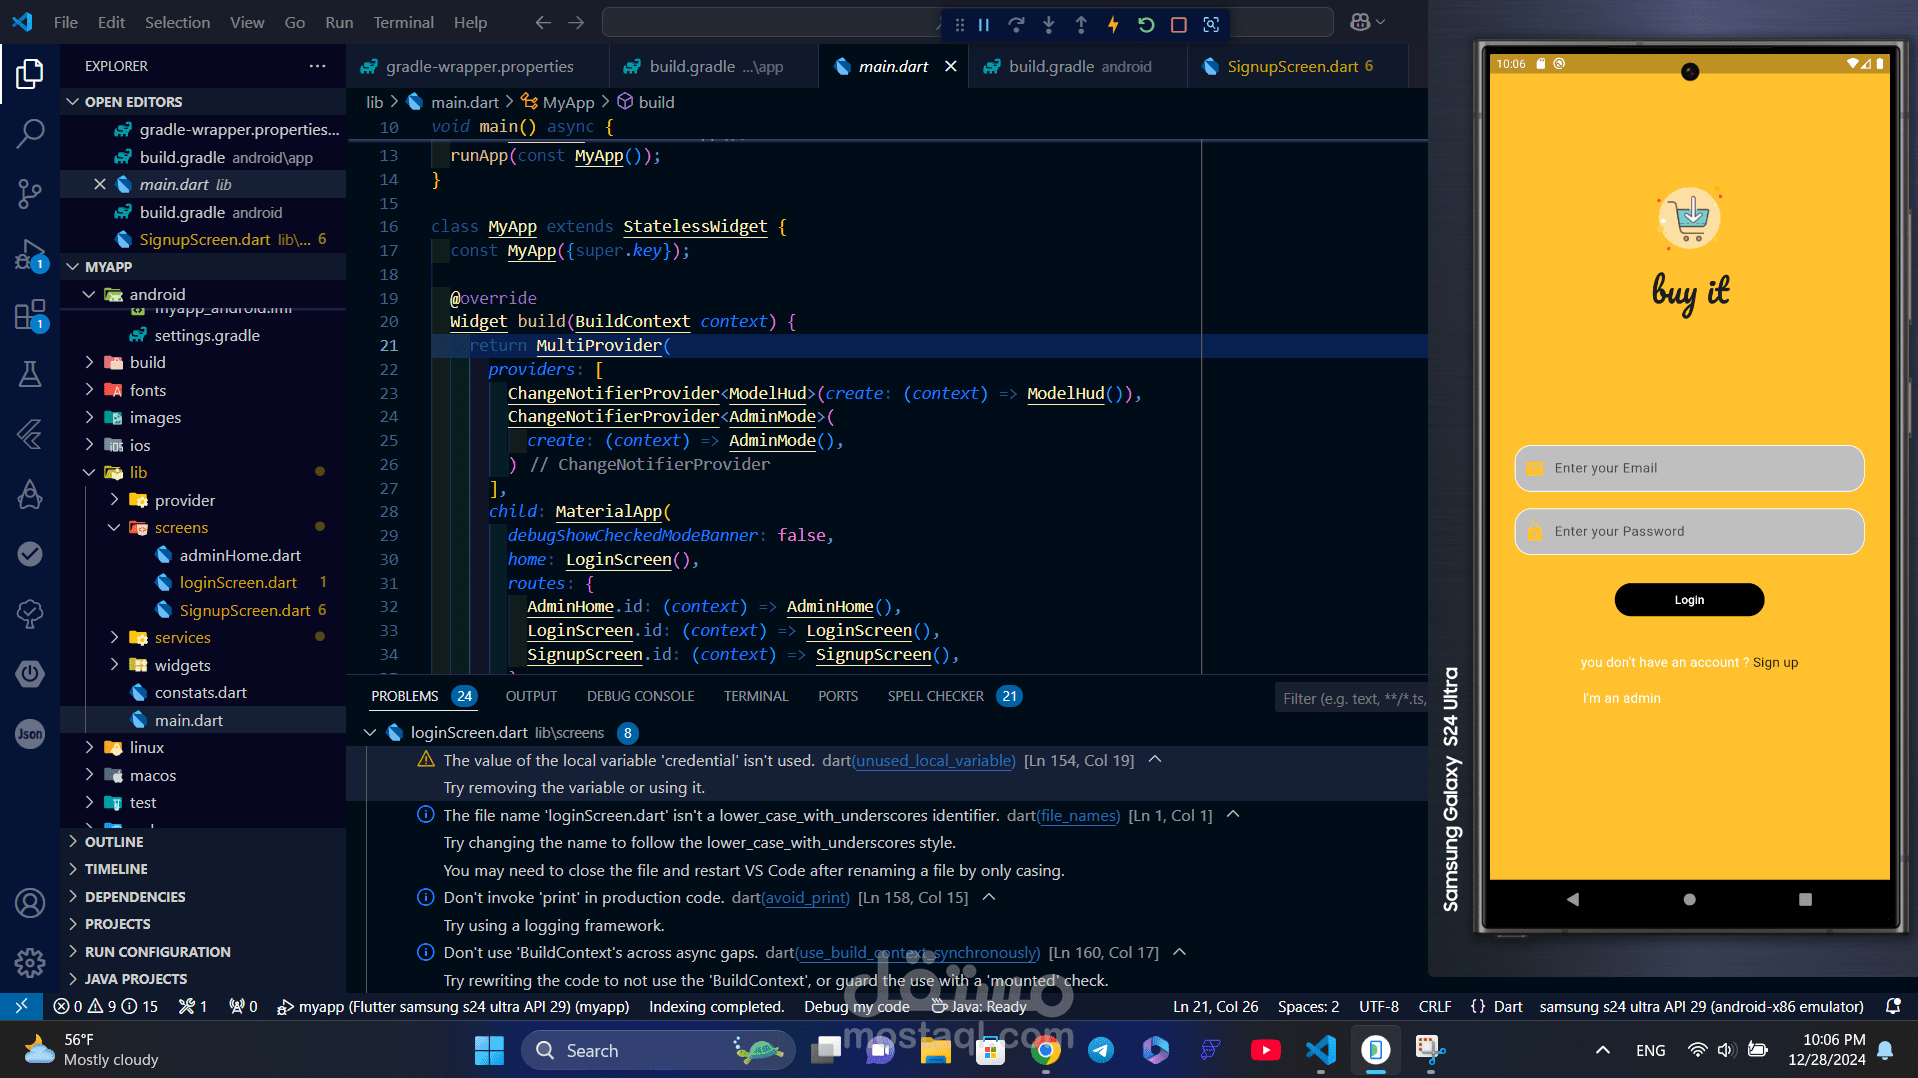Open the Selection menu

tap(177, 22)
